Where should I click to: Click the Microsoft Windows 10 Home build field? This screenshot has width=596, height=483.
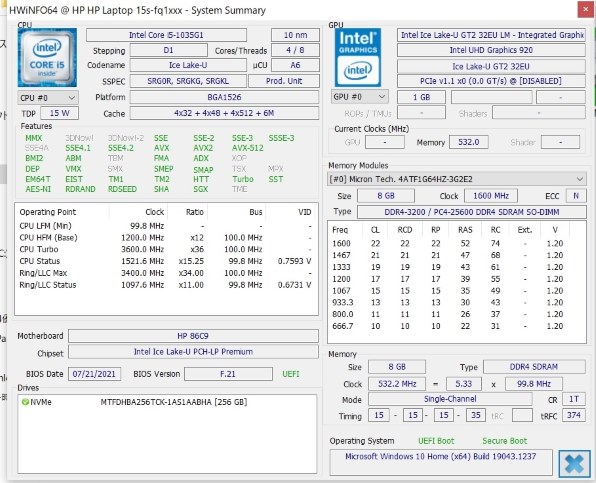pos(441,462)
